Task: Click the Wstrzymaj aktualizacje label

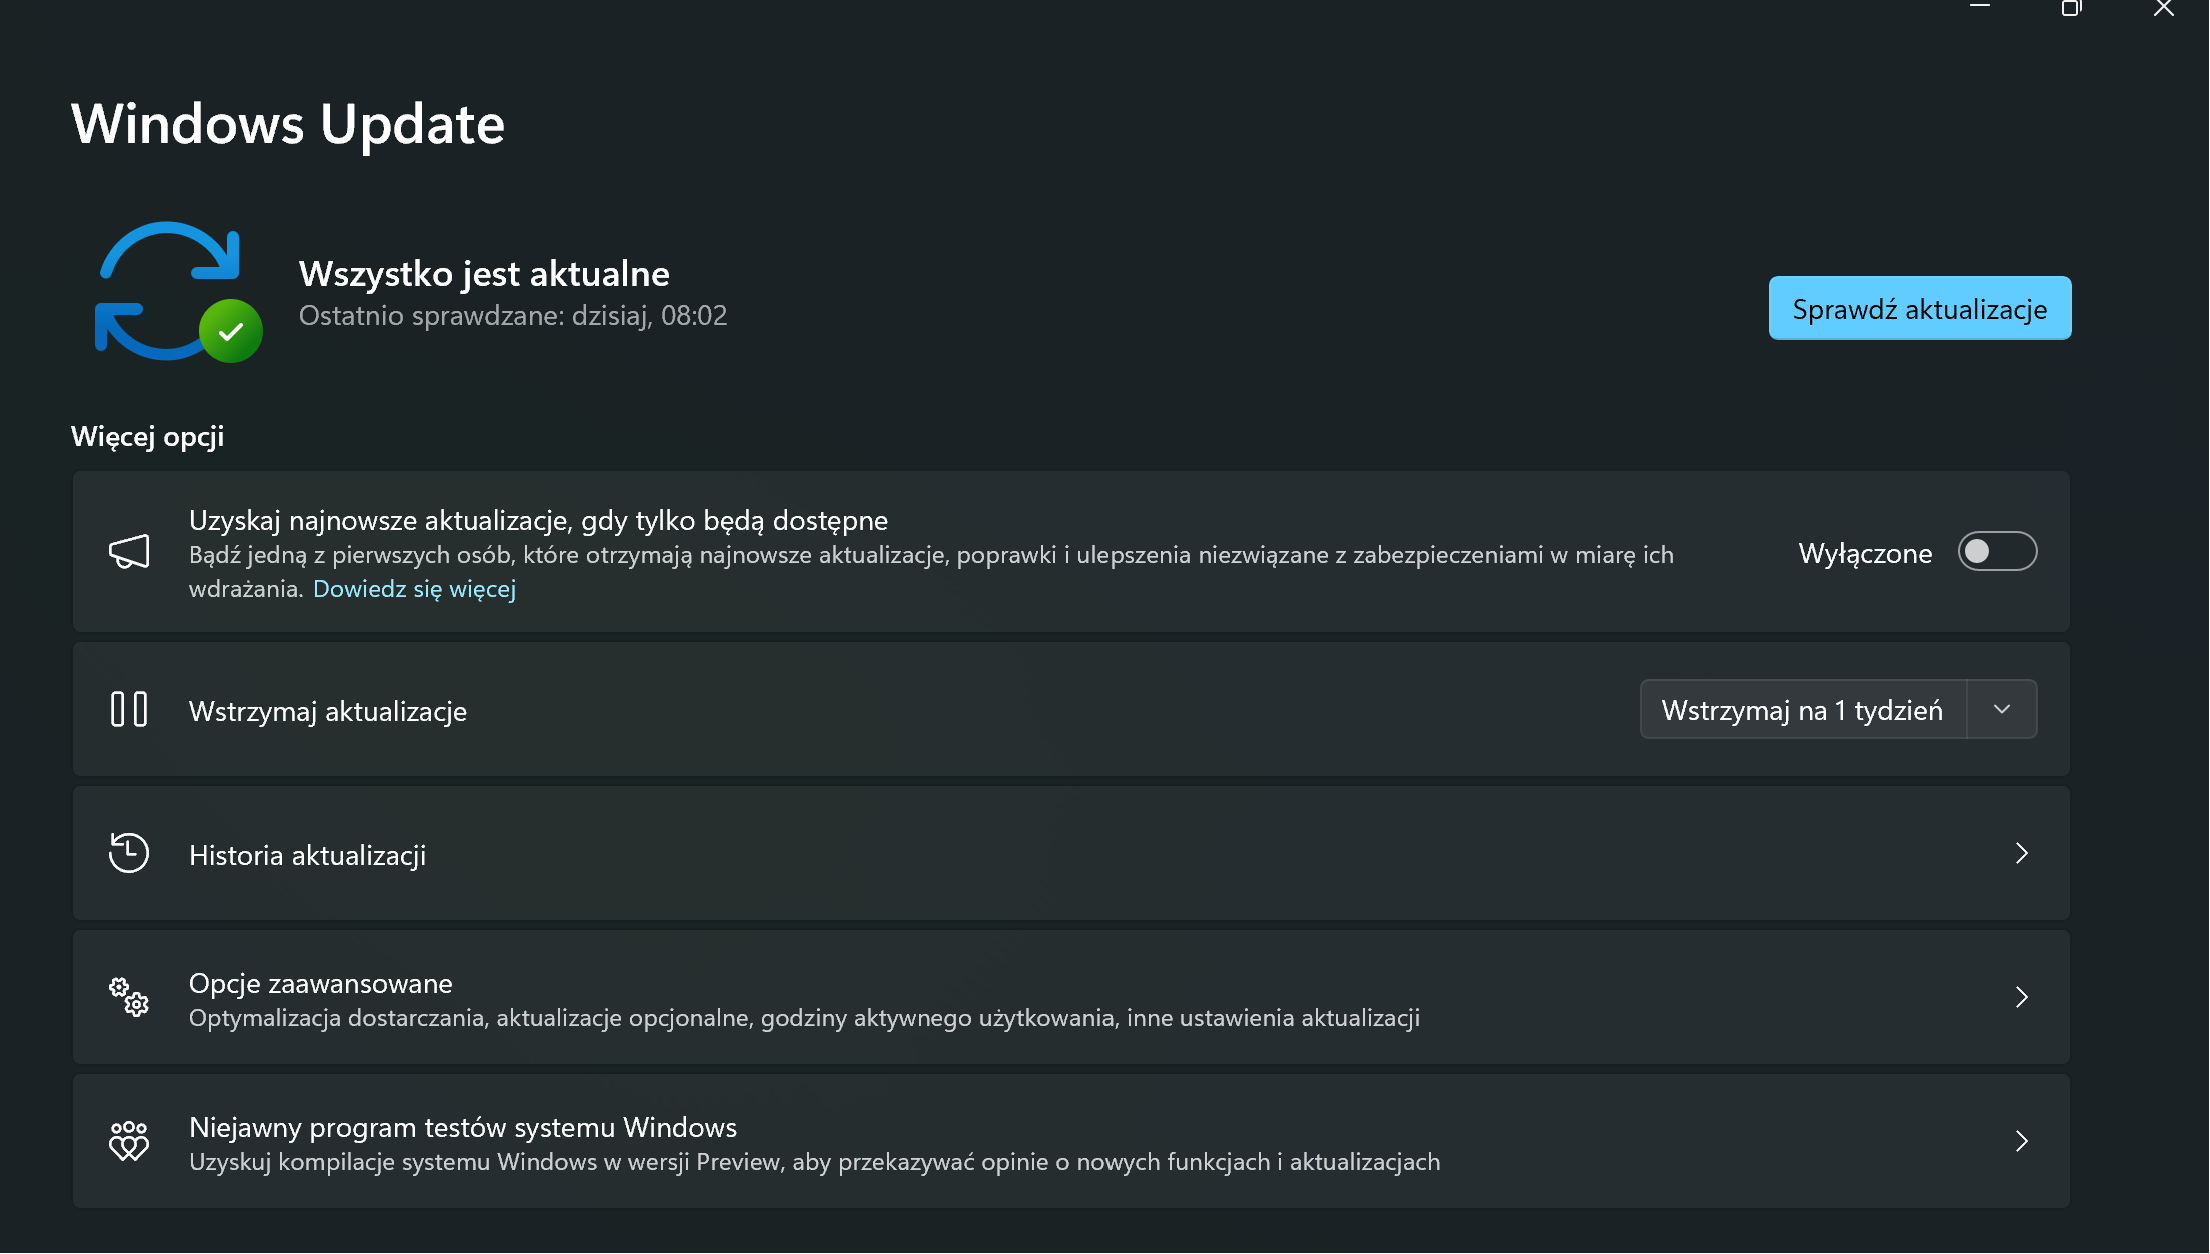Action: click(328, 711)
